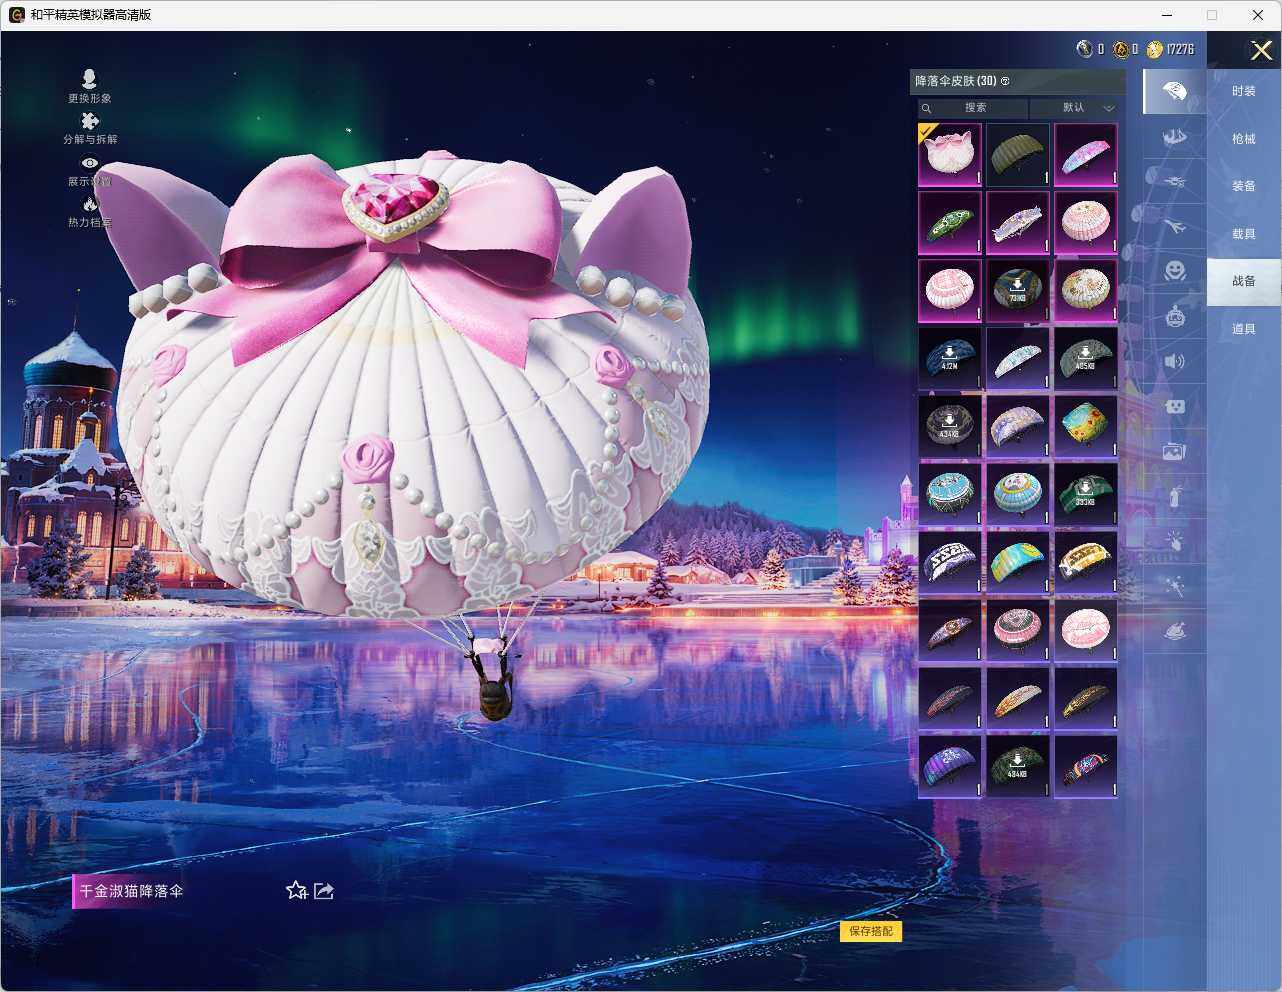1282x992 pixels.
Task: Click the 更换形象 change avatar icon
Action: pyautogui.click(x=89, y=79)
